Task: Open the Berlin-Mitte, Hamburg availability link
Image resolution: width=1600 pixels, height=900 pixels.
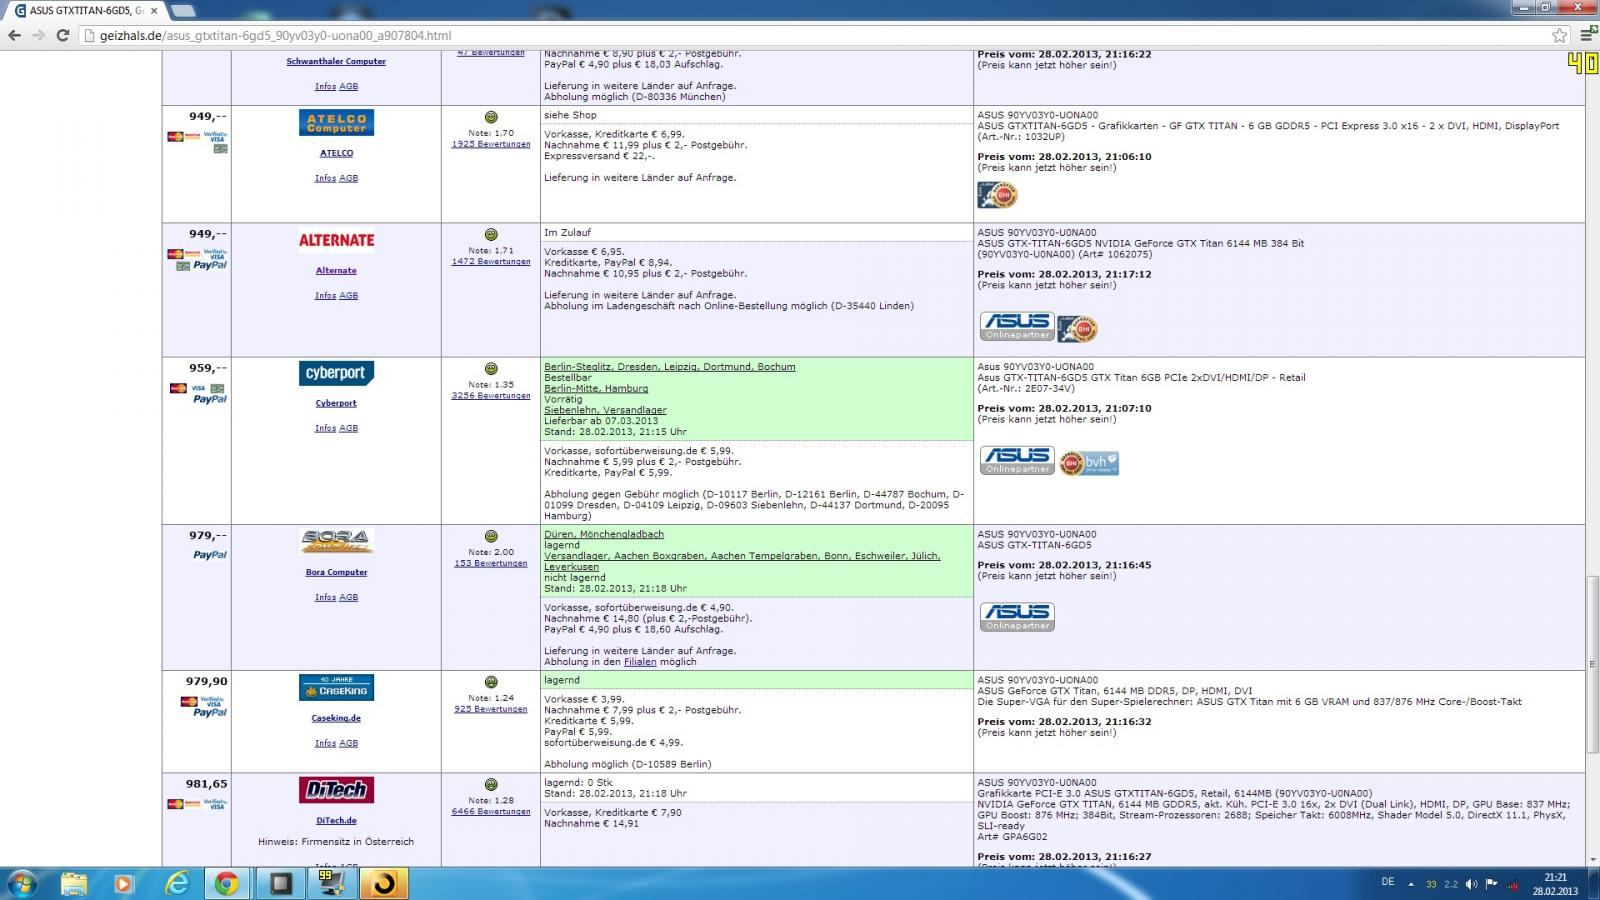Action: [x=596, y=389]
